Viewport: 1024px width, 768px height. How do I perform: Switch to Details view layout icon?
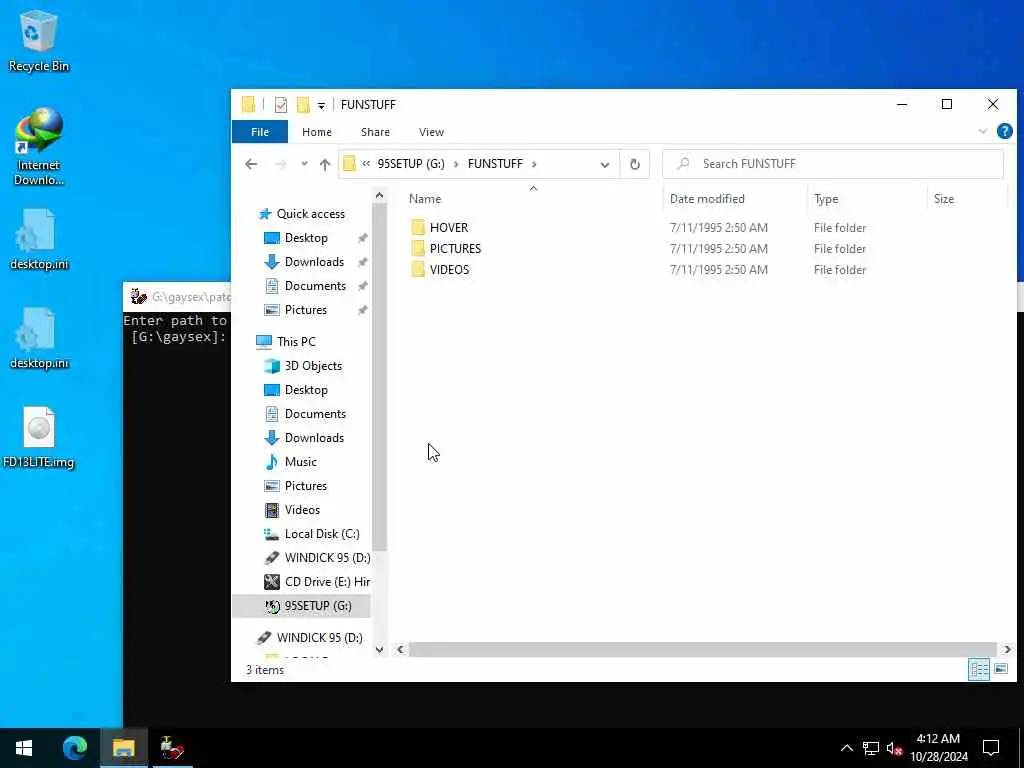pos(978,669)
